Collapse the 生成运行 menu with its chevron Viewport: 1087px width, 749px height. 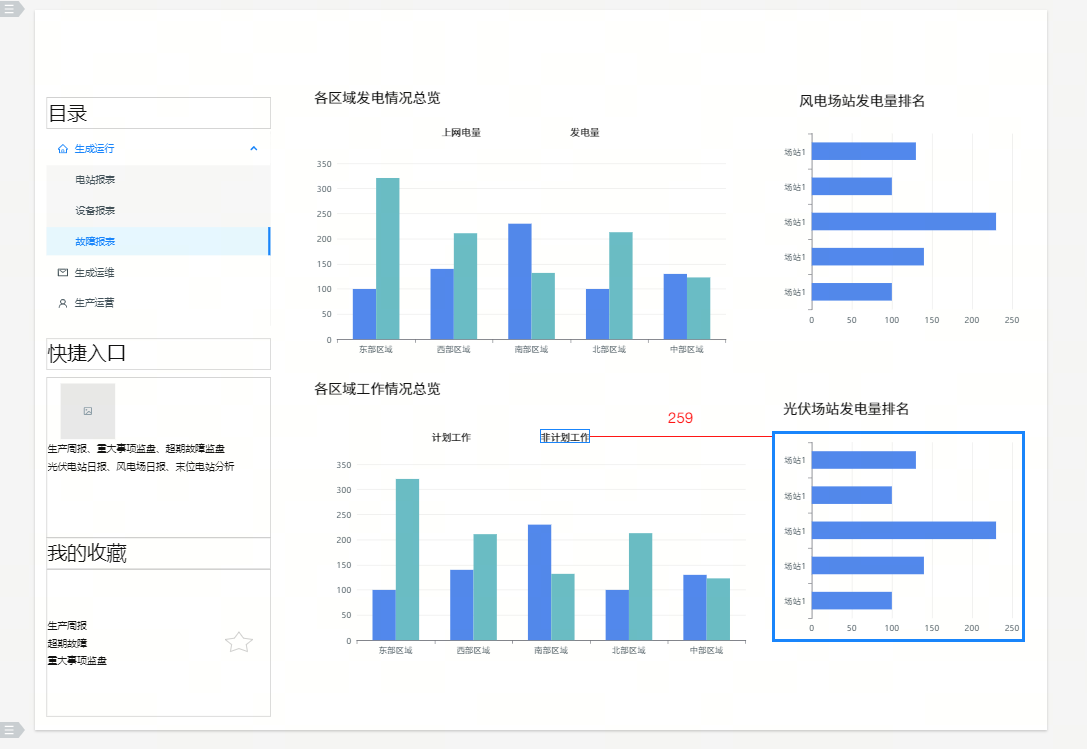254,148
